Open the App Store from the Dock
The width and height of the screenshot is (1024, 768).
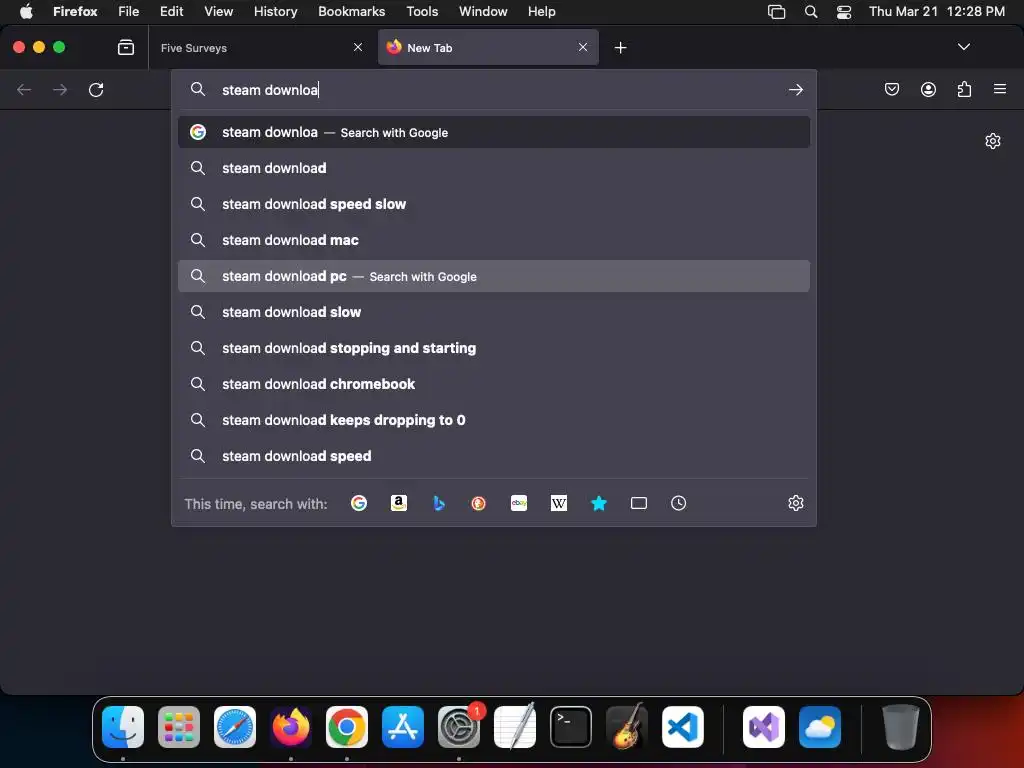click(403, 727)
